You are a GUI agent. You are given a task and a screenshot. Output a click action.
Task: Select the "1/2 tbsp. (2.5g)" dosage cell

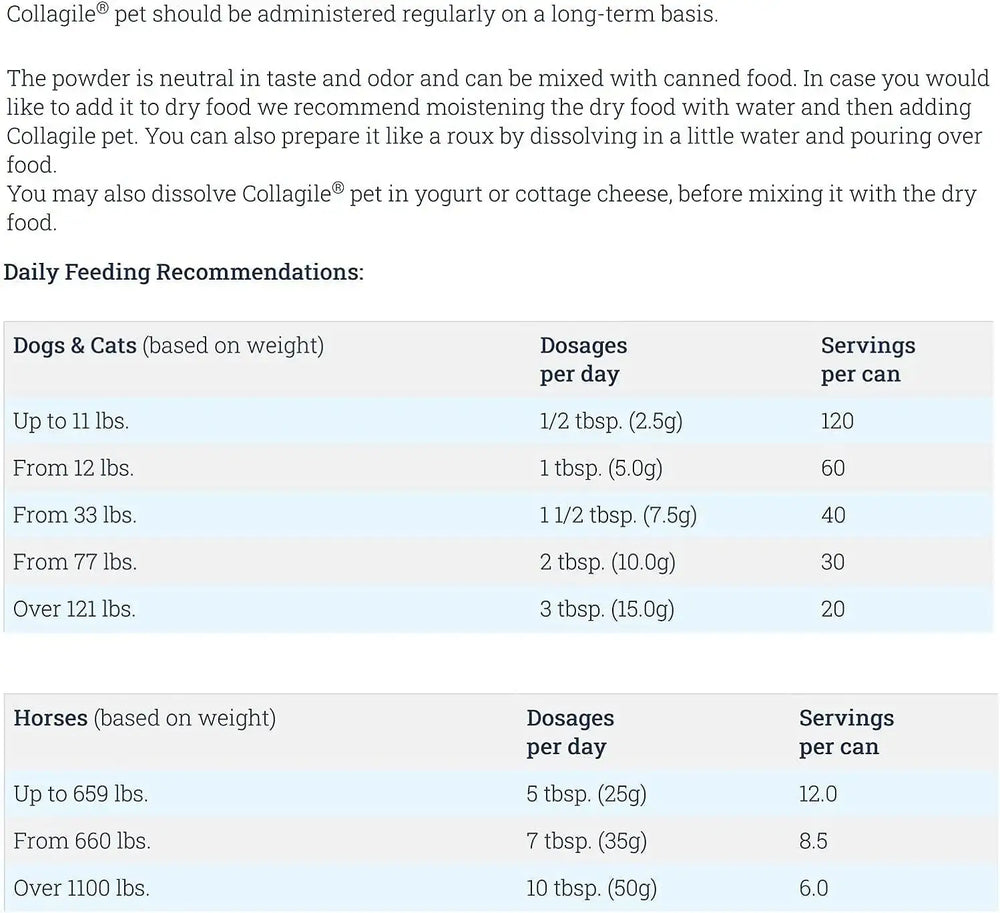[x=611, y=421]
